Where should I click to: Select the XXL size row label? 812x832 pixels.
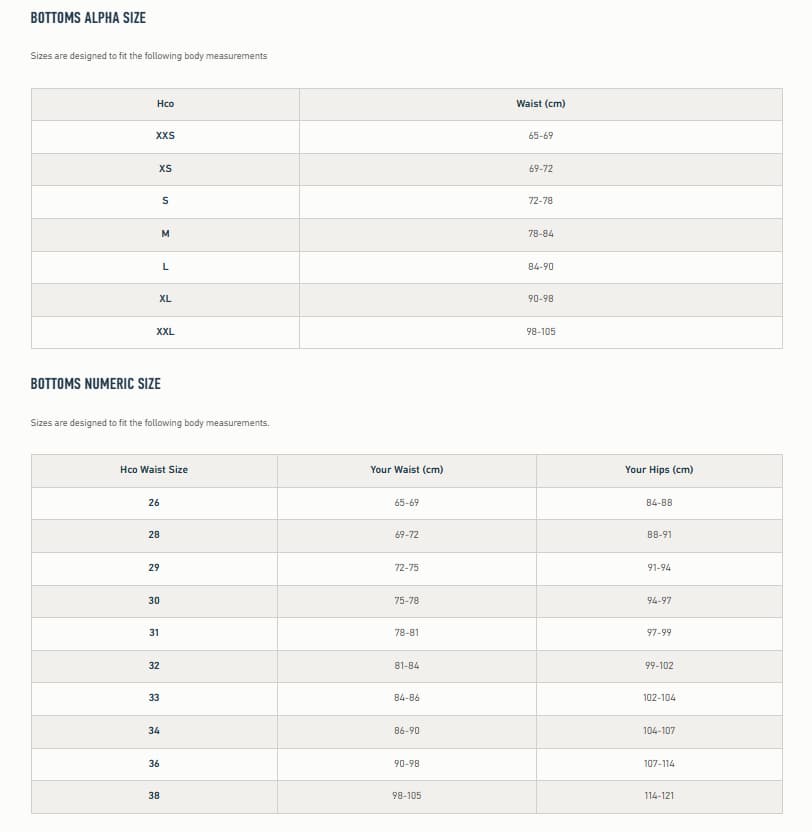(x=165, y=332)
